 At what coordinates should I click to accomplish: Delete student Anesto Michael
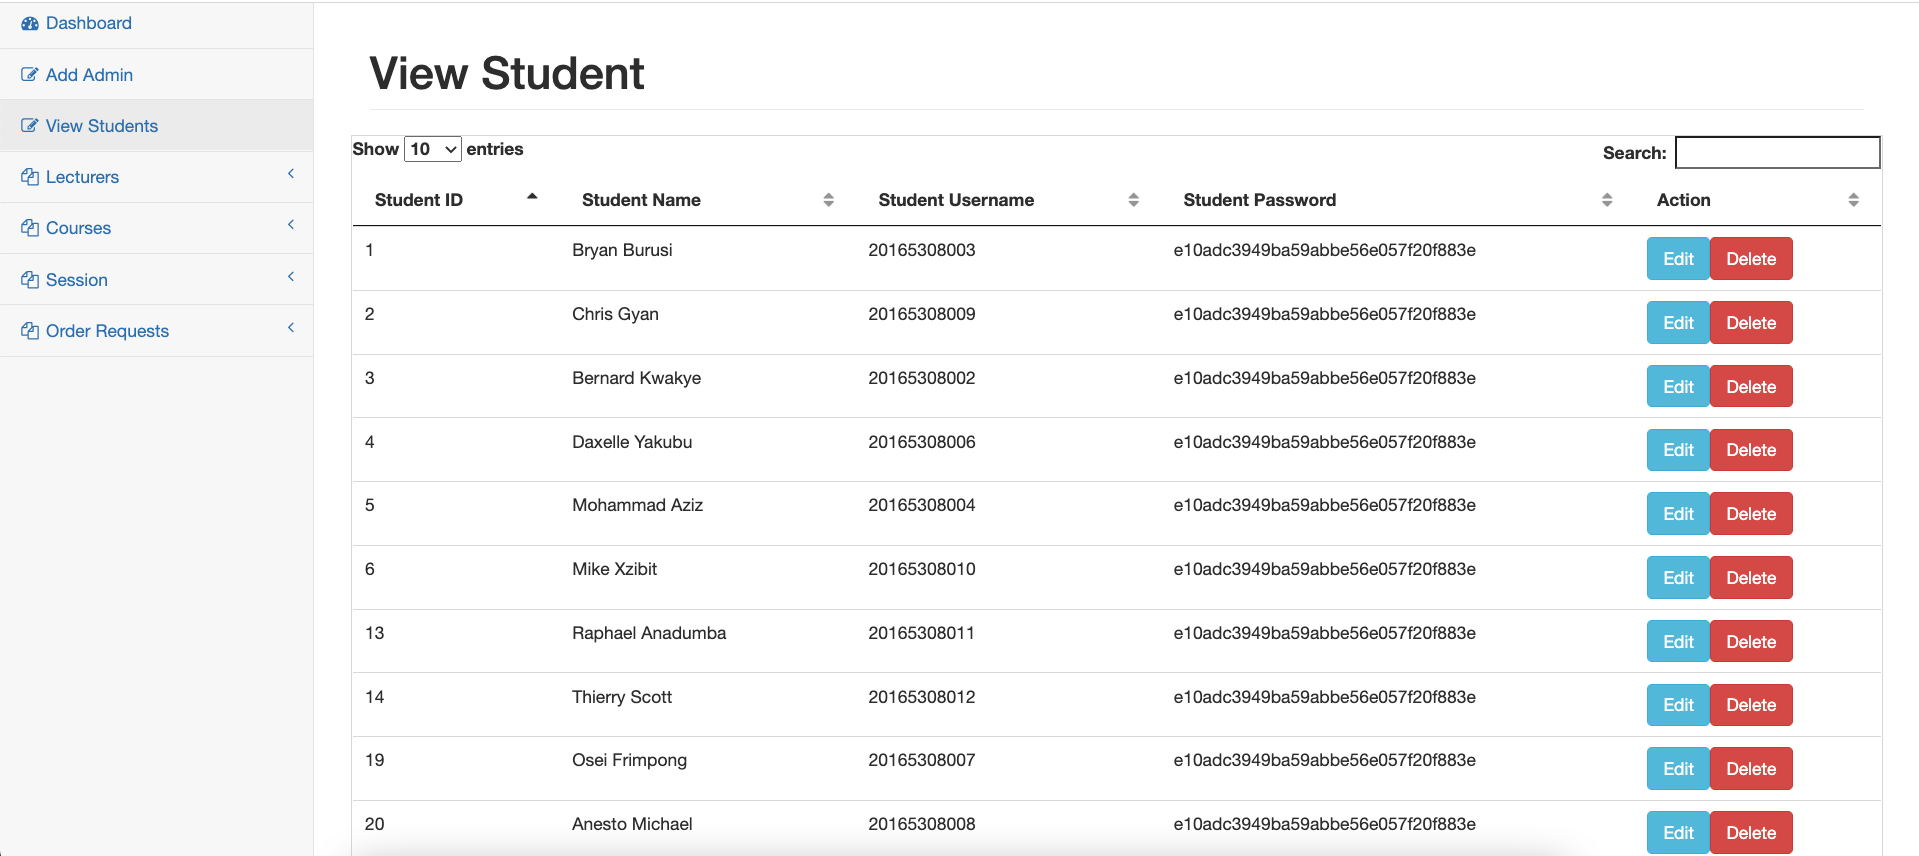pyautogui.click(x=1751, y=833)
